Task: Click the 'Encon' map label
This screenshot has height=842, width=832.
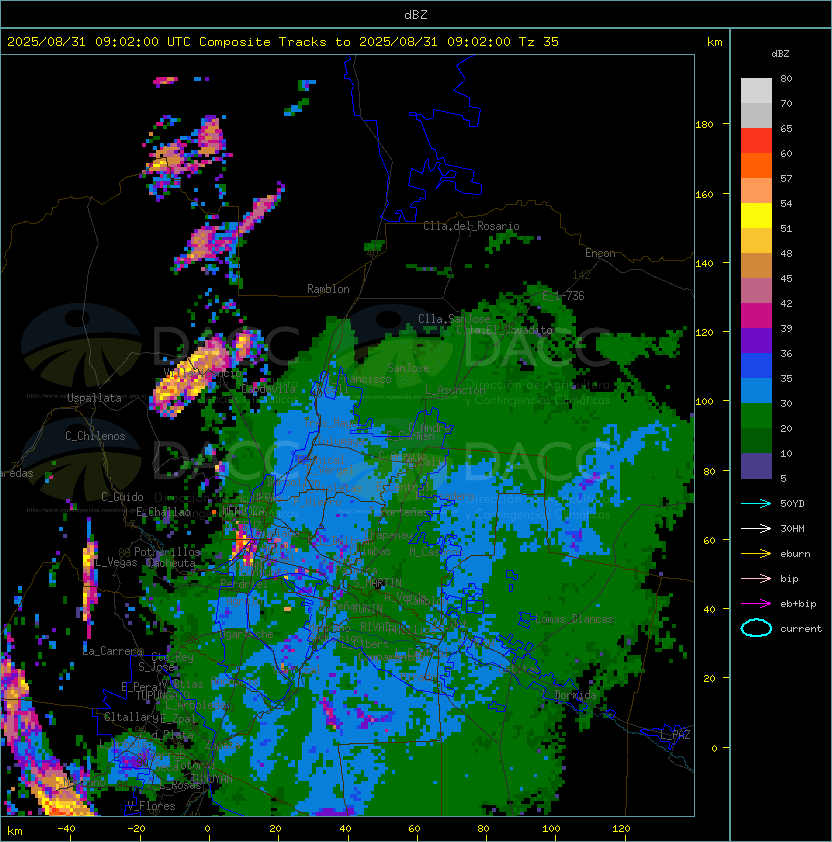Action: coord(600,253)
